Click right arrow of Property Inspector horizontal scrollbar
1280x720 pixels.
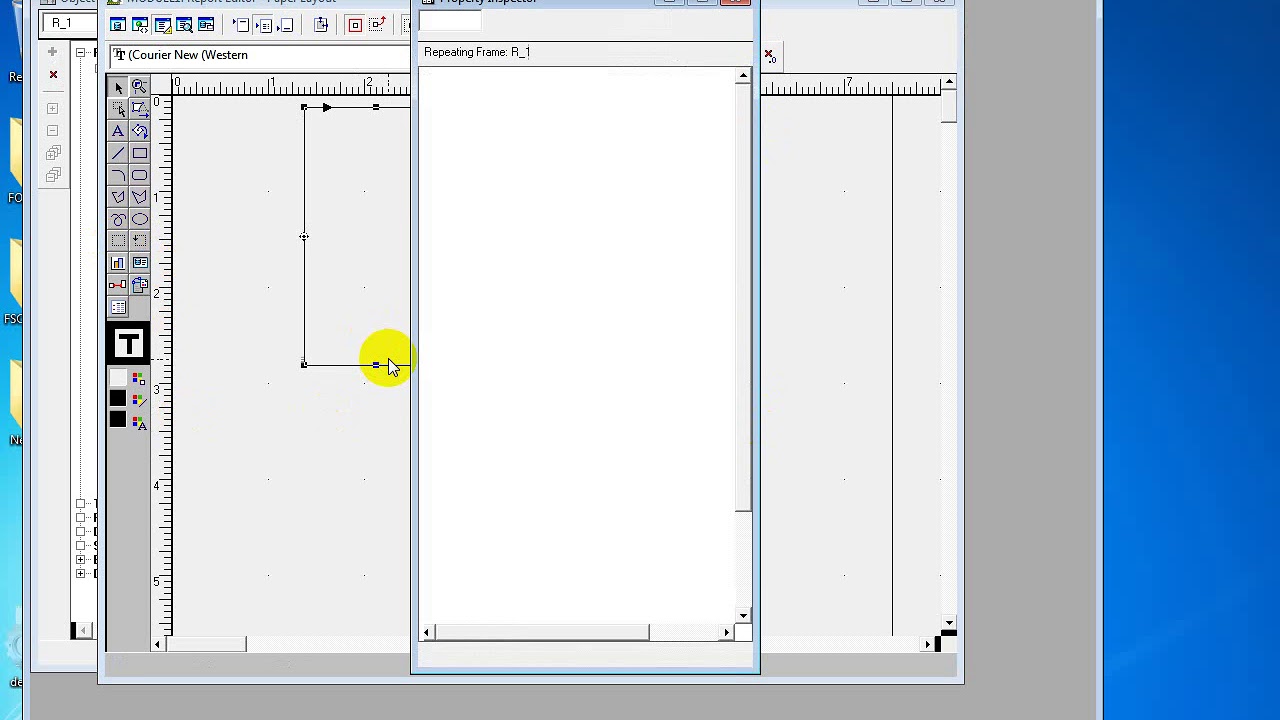click(727, 632)
